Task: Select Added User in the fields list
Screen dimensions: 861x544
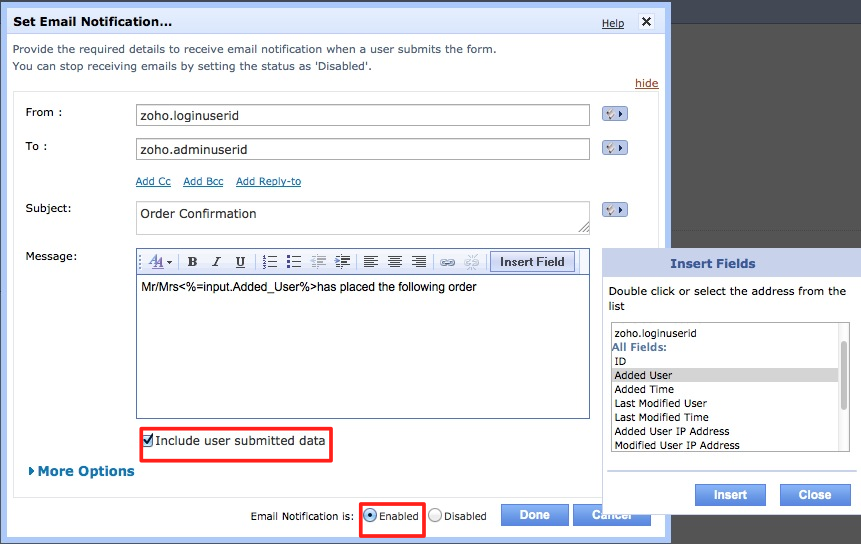Action: click(x=725, y=375)
